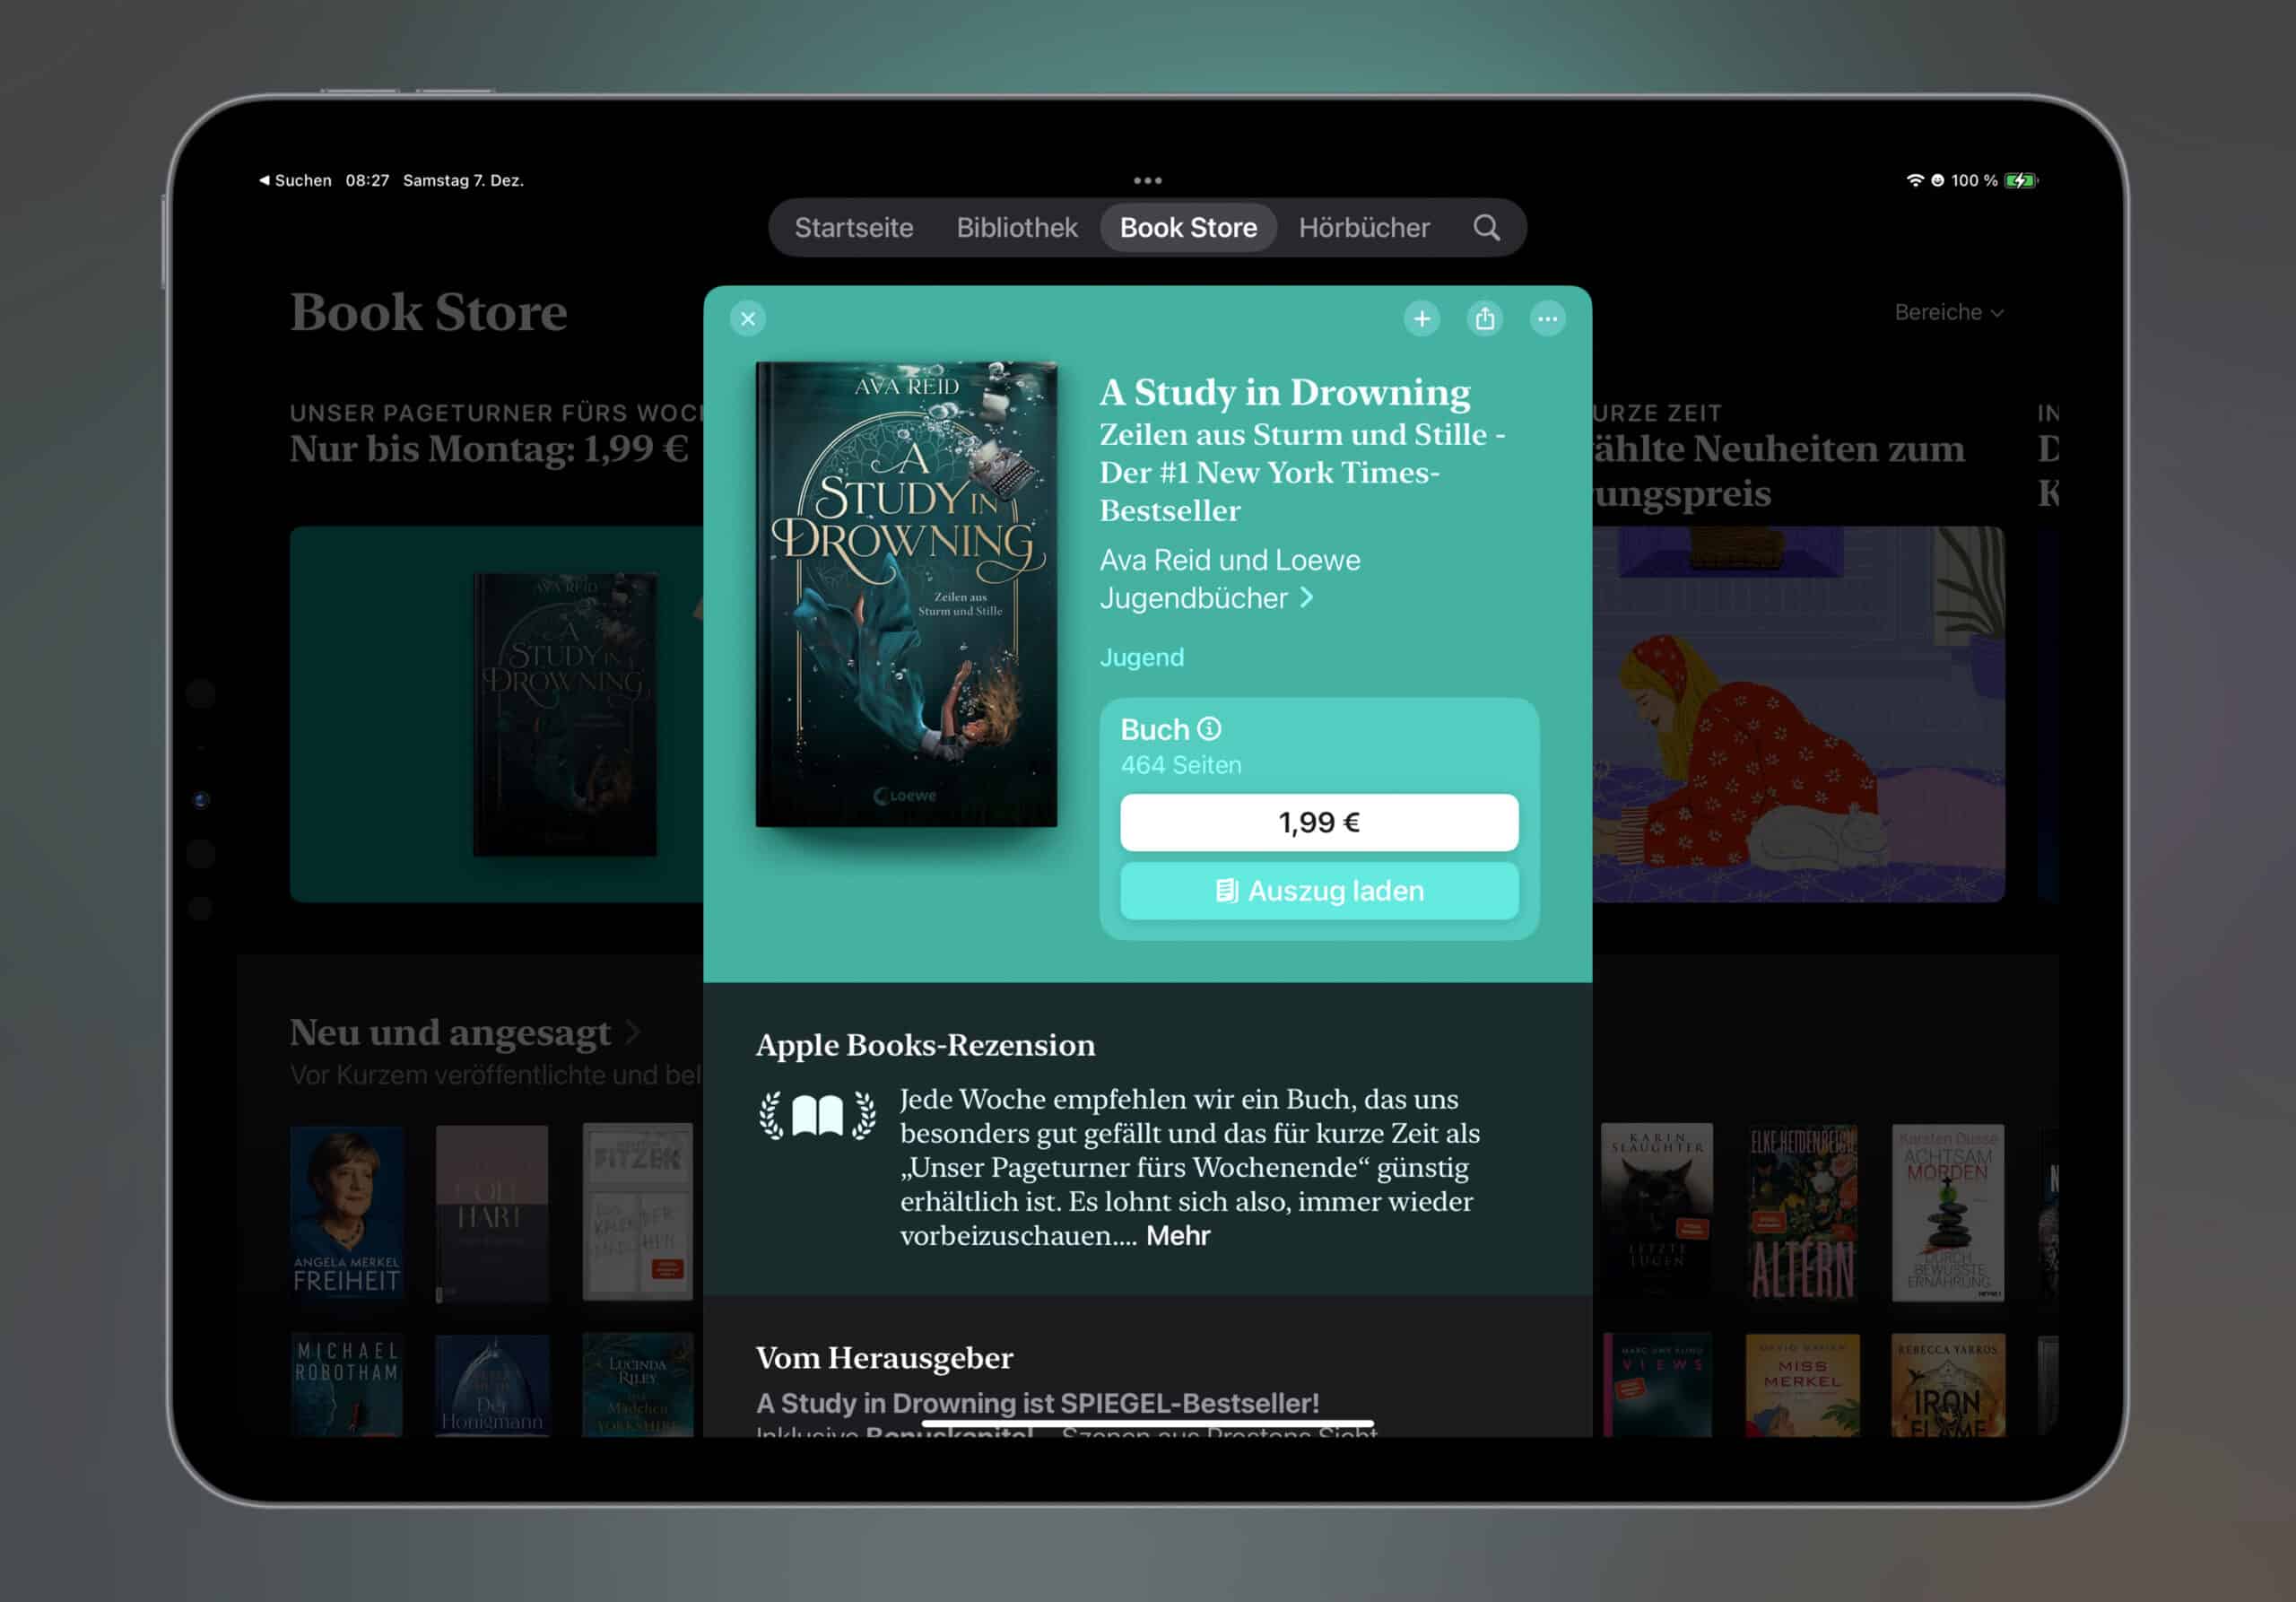Switch to the Hörbücher tab
The height and width of the screenshot is (1602, 2296).
click(1364, 228)
